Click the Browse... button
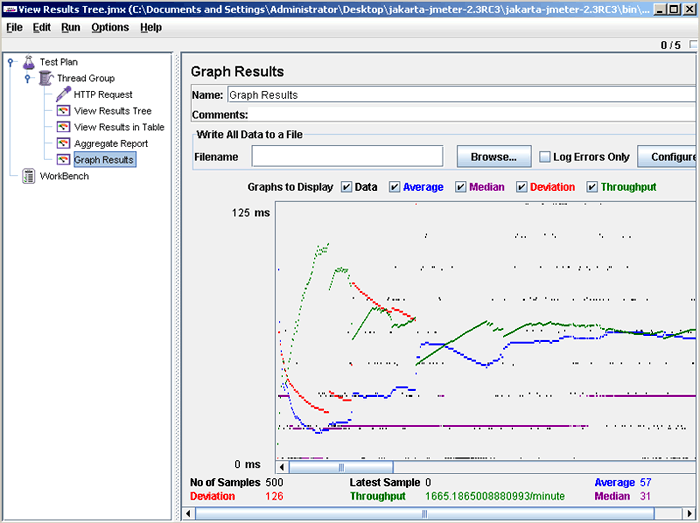Viewport: 700px width, 523px height. click(493, 156)
